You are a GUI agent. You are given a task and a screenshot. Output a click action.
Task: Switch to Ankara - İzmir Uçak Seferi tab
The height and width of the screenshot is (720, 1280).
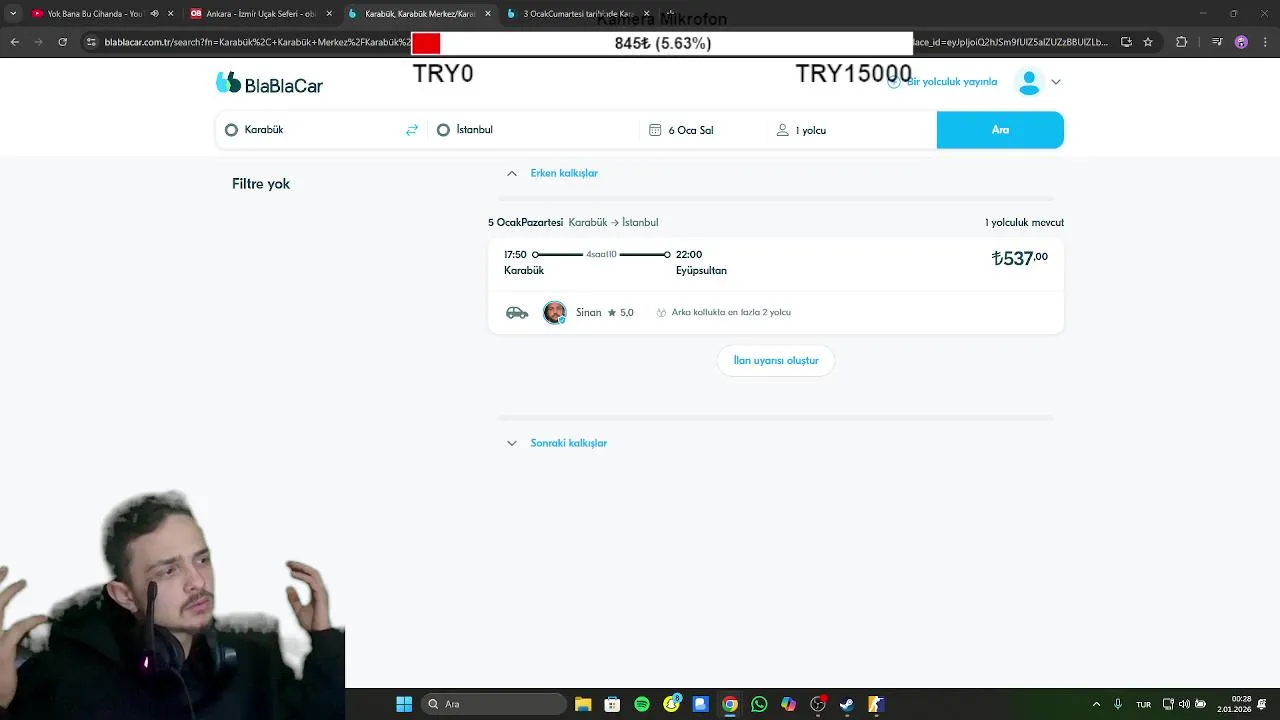(260, 14)
